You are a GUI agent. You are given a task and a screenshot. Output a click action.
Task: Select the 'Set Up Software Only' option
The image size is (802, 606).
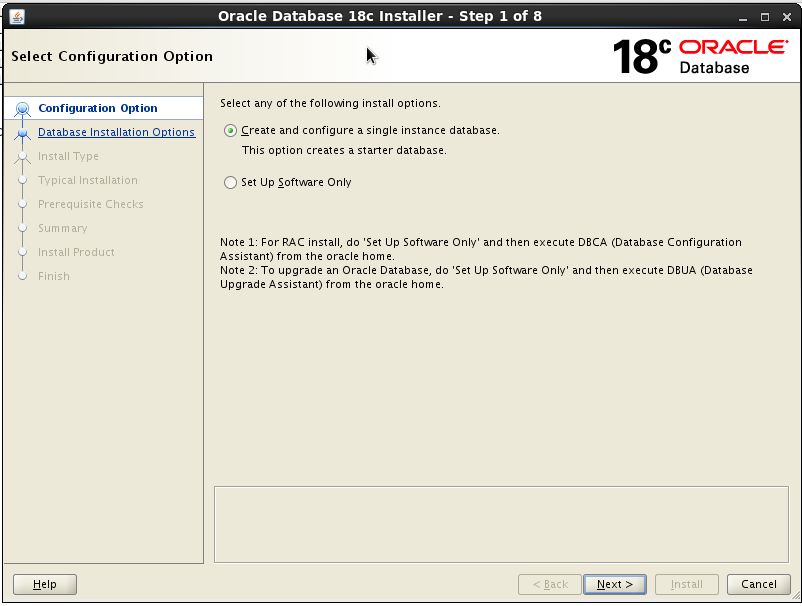230,183
